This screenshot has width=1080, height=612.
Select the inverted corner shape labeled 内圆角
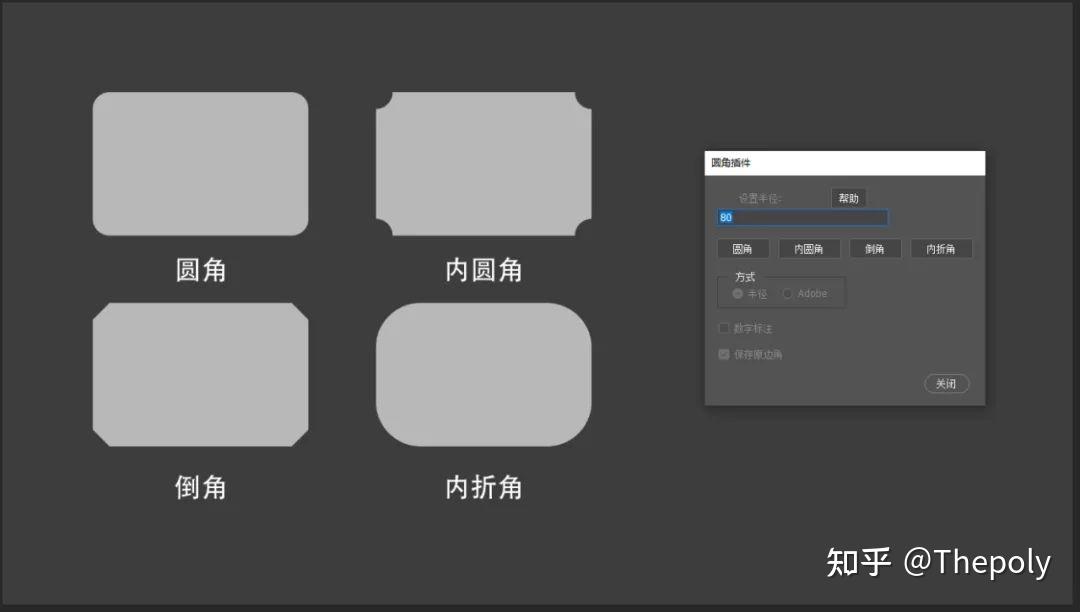(483, 163)
